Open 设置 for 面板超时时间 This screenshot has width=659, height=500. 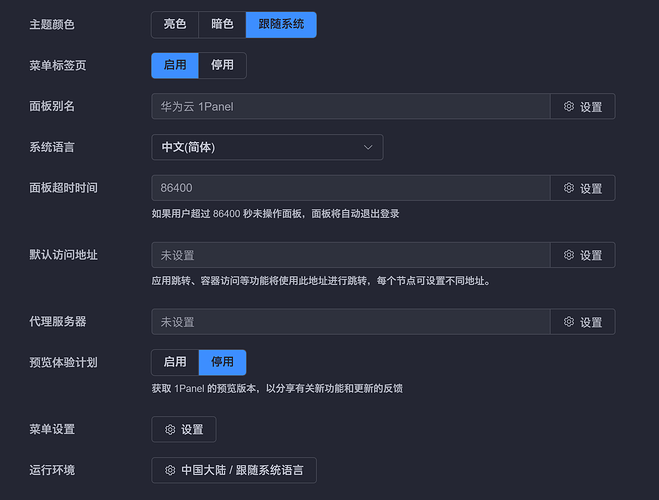click(583, 188)
